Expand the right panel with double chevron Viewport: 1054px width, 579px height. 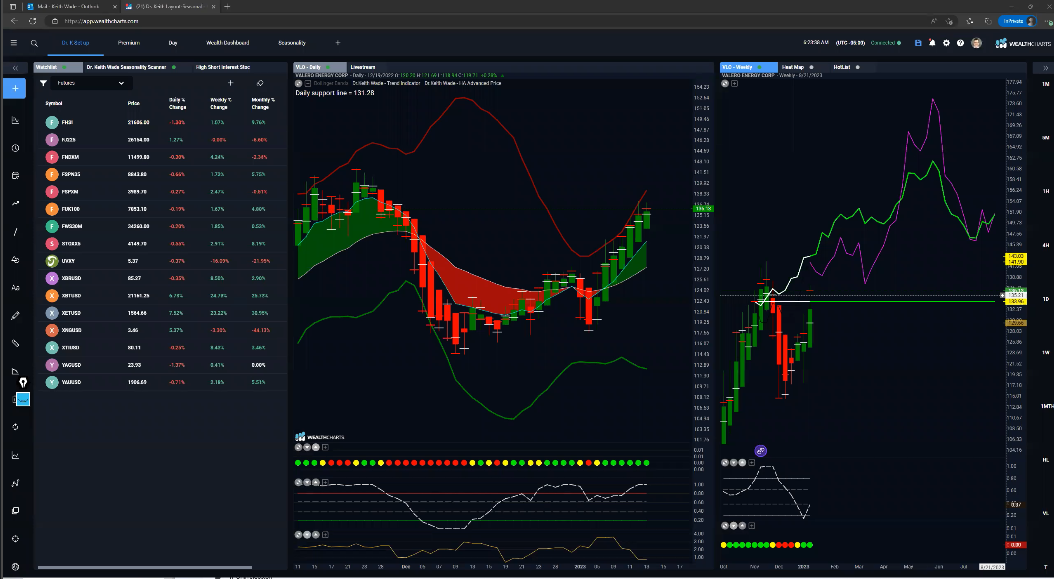click(1045, 68)
